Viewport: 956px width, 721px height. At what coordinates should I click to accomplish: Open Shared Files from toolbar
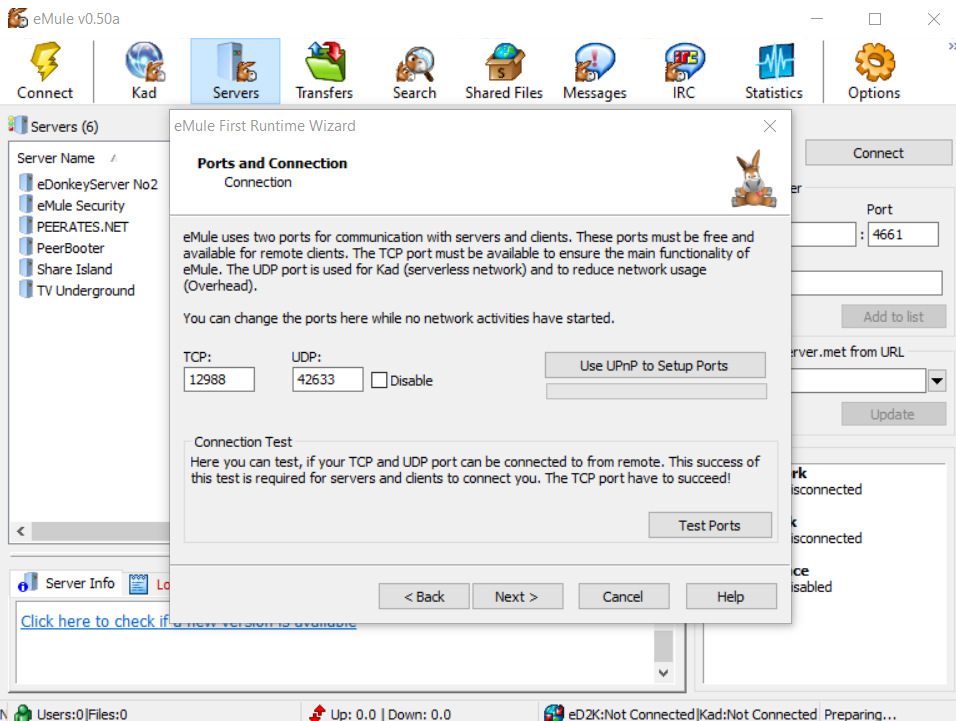504,62
